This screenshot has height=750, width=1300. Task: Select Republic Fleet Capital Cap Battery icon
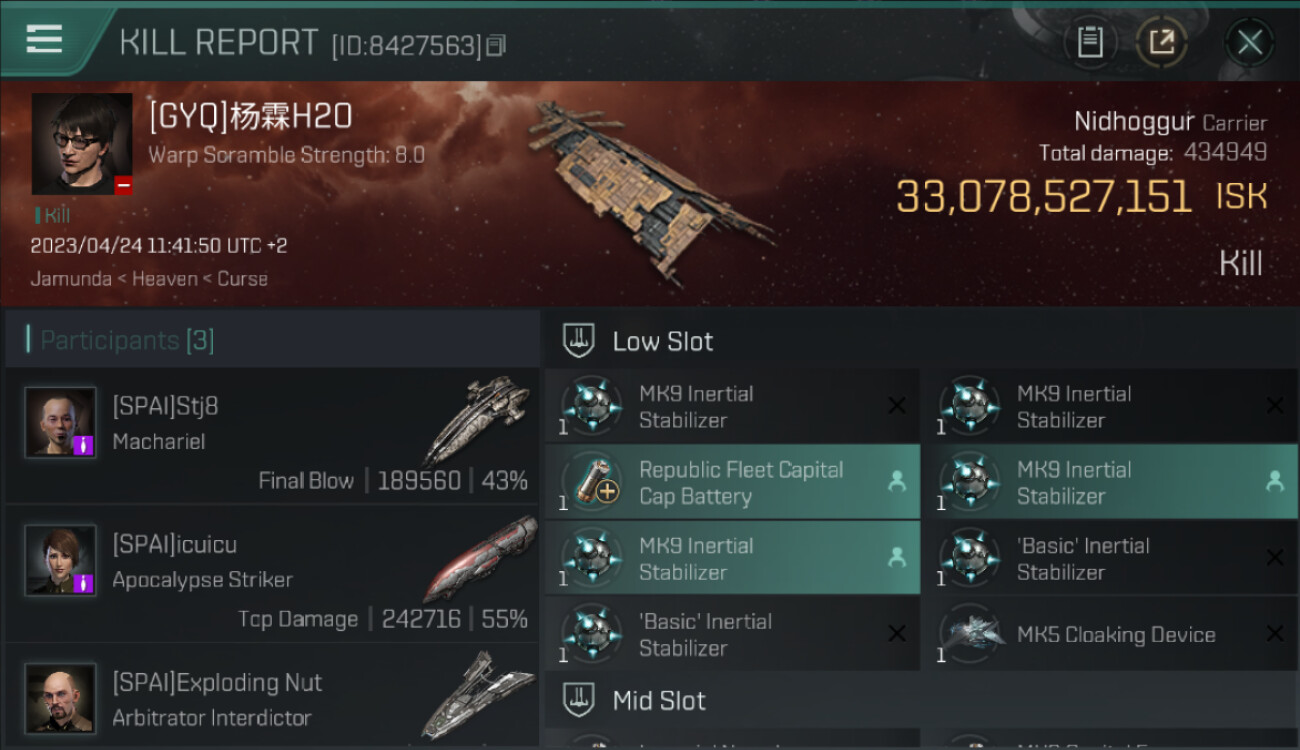pyautogui.click(x=592, y=482)
